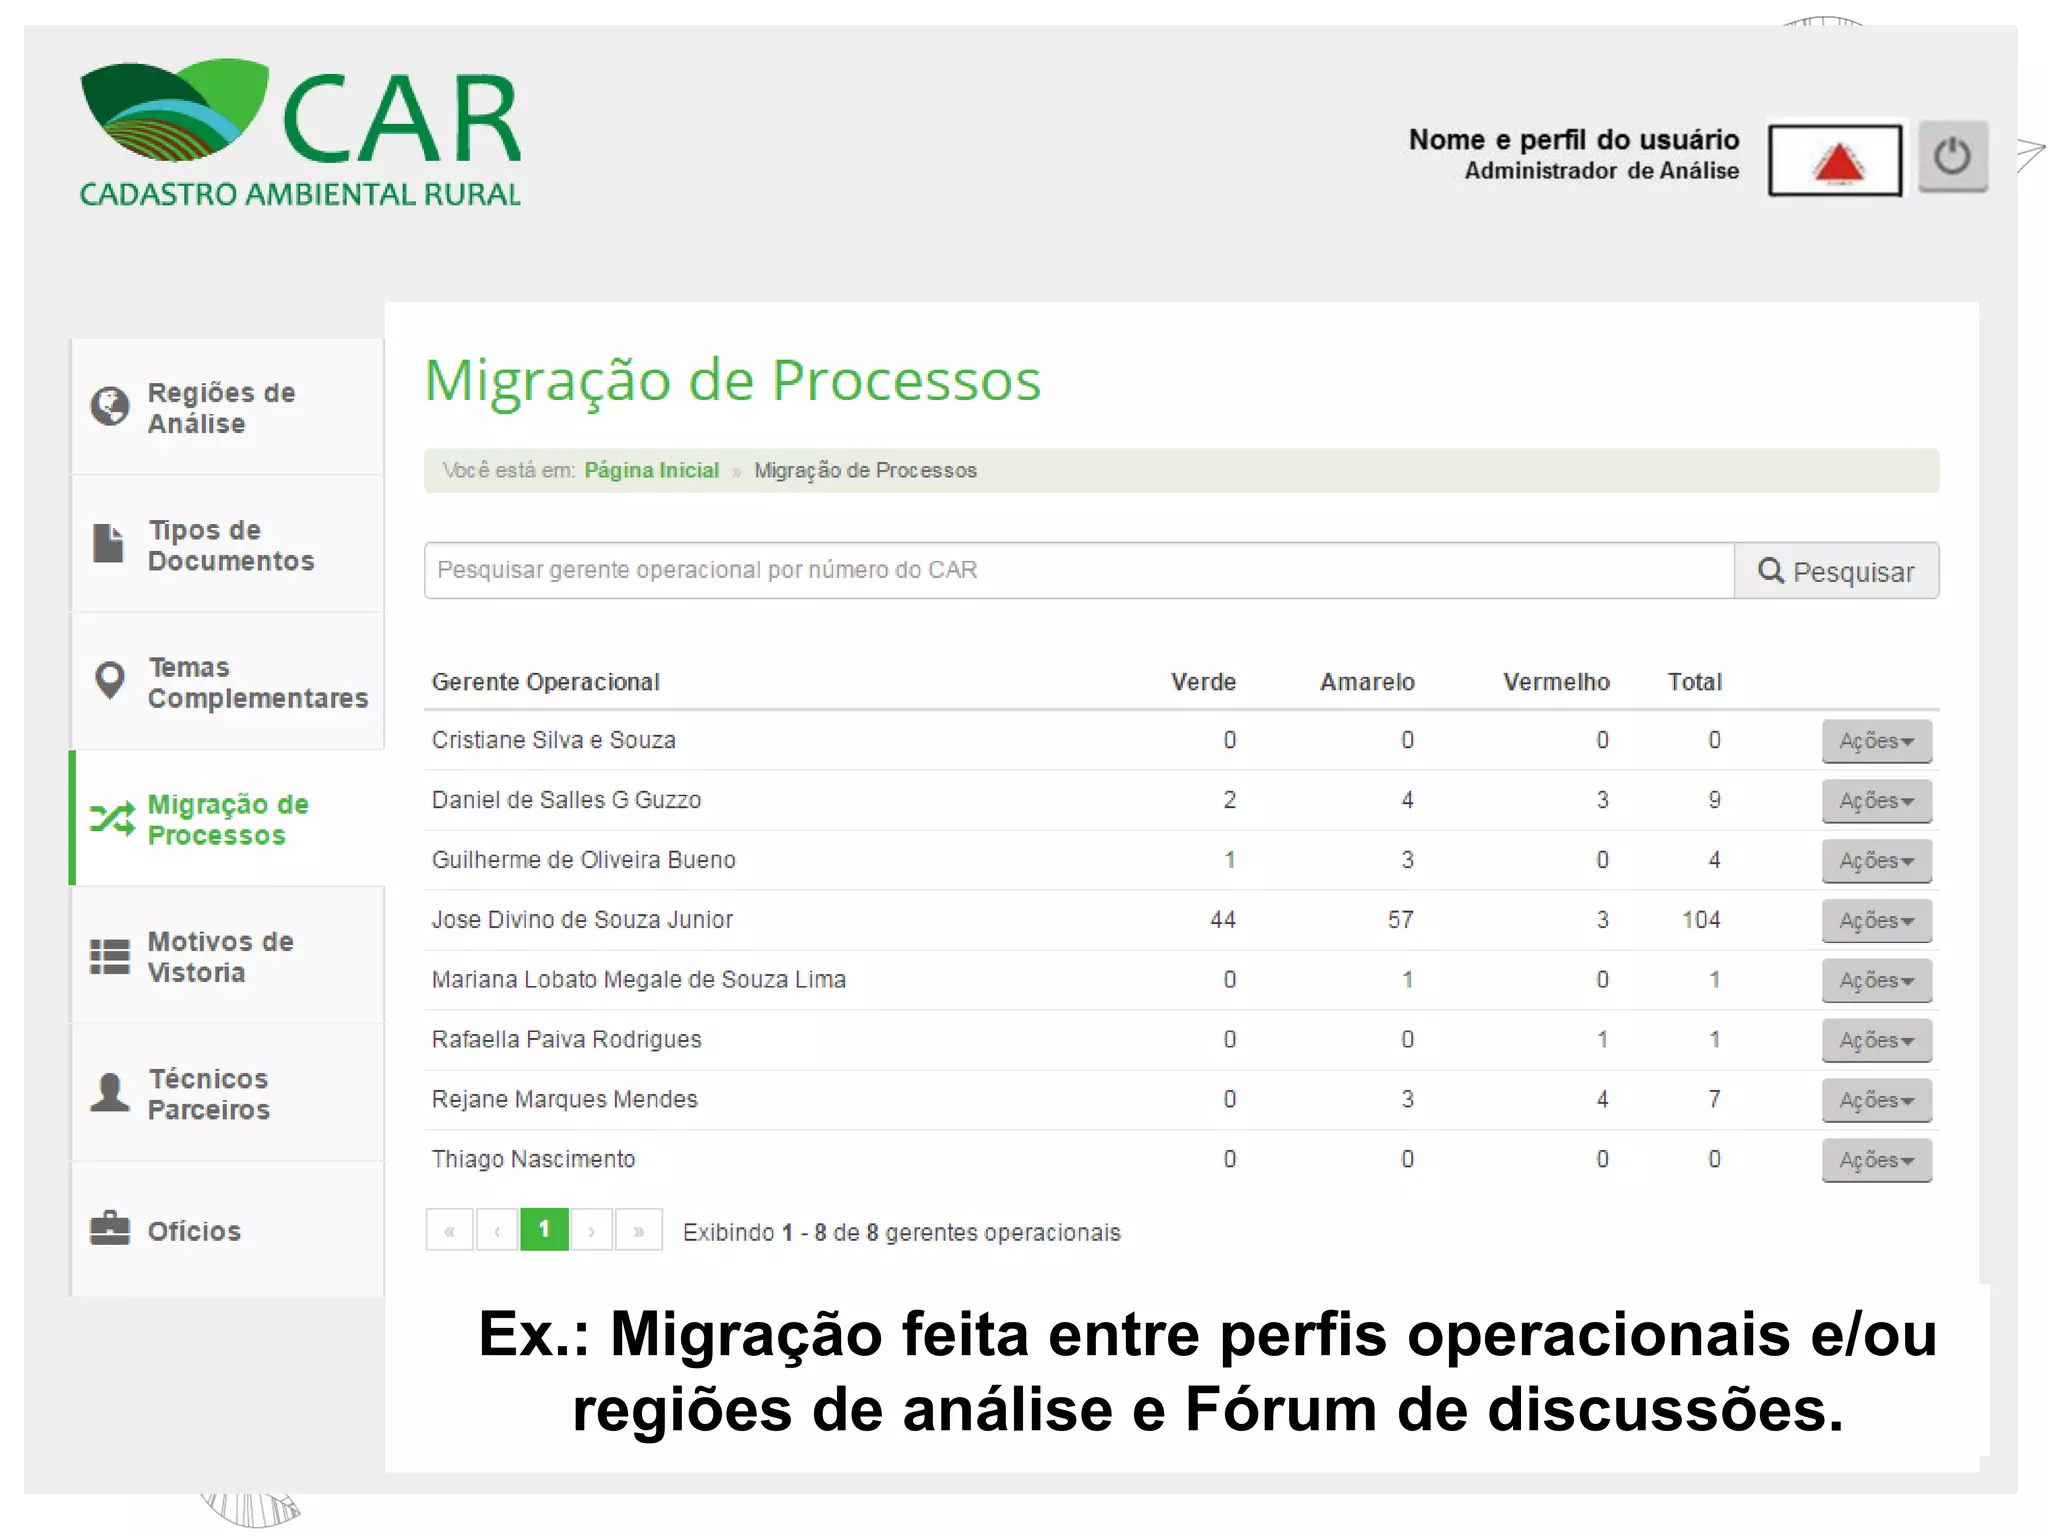Select page 1 in pagination
2048x1536 pixels.
[x=544, y=1229]
